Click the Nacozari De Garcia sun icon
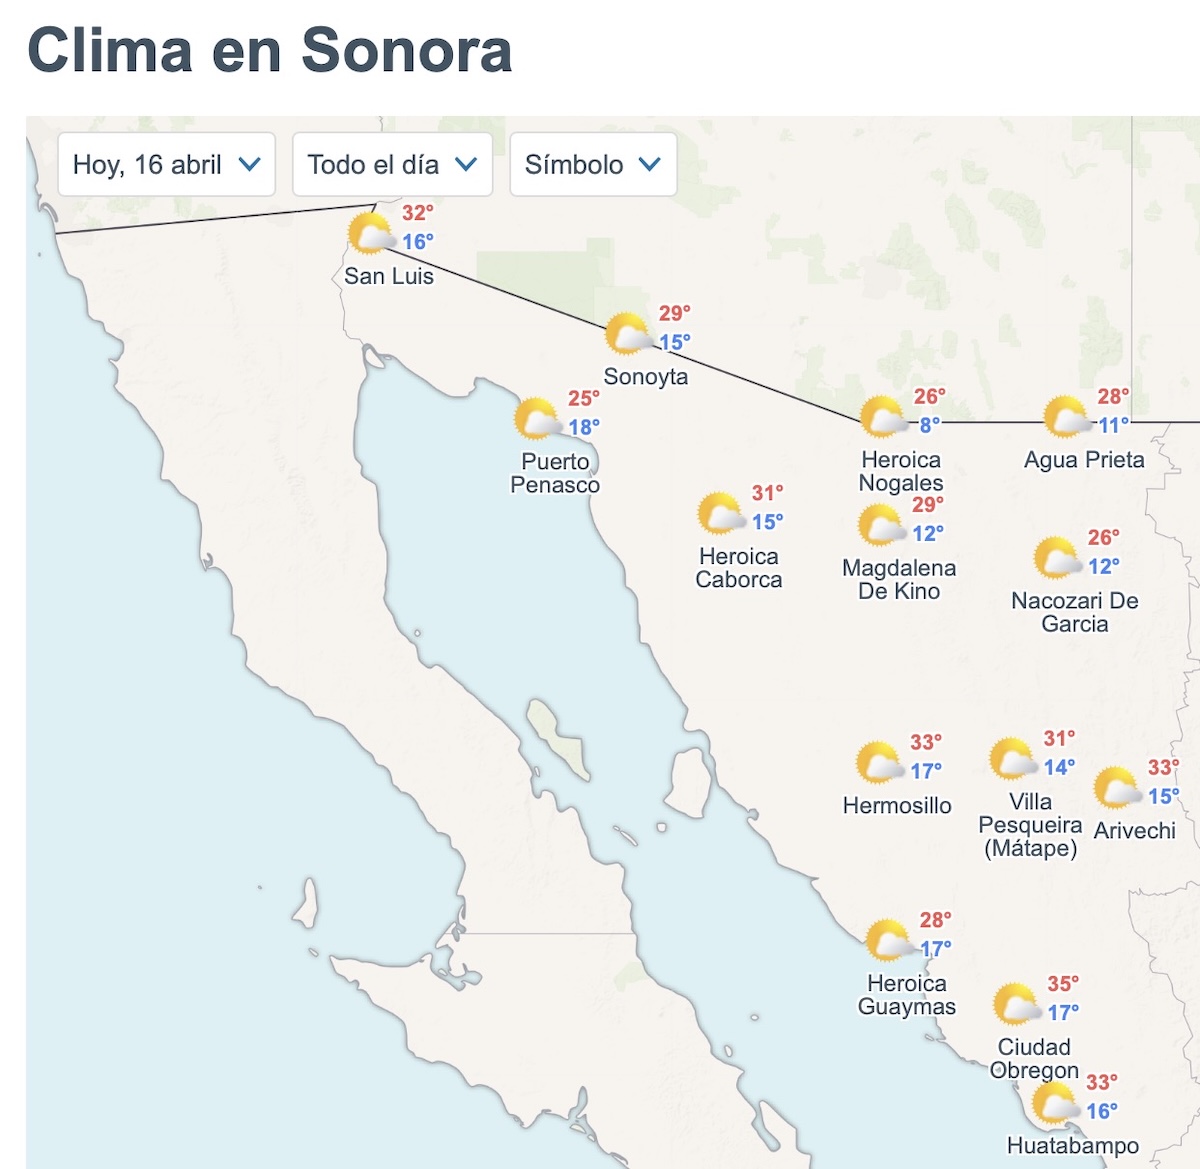This screenshot has height=1169, width=1200. pyautogui.click(x=1053, y=558)
